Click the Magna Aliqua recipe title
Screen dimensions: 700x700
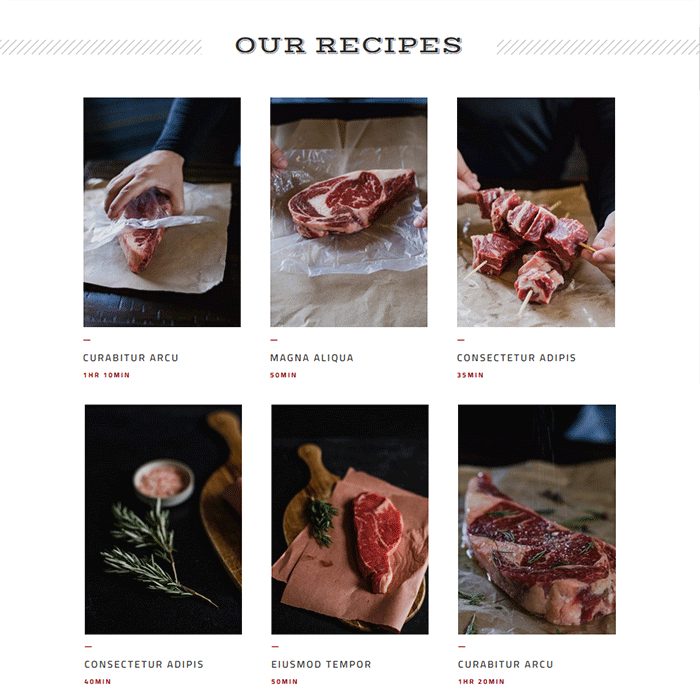click(x=312, y=358)
